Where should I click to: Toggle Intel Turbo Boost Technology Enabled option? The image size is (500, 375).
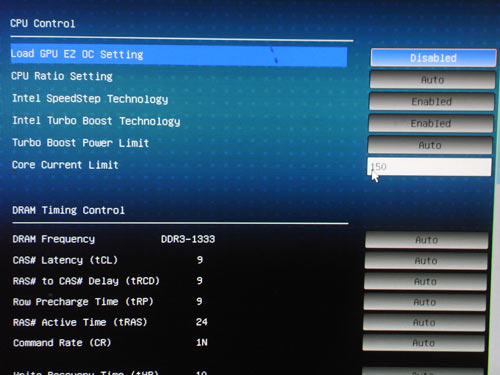[431, 123]
